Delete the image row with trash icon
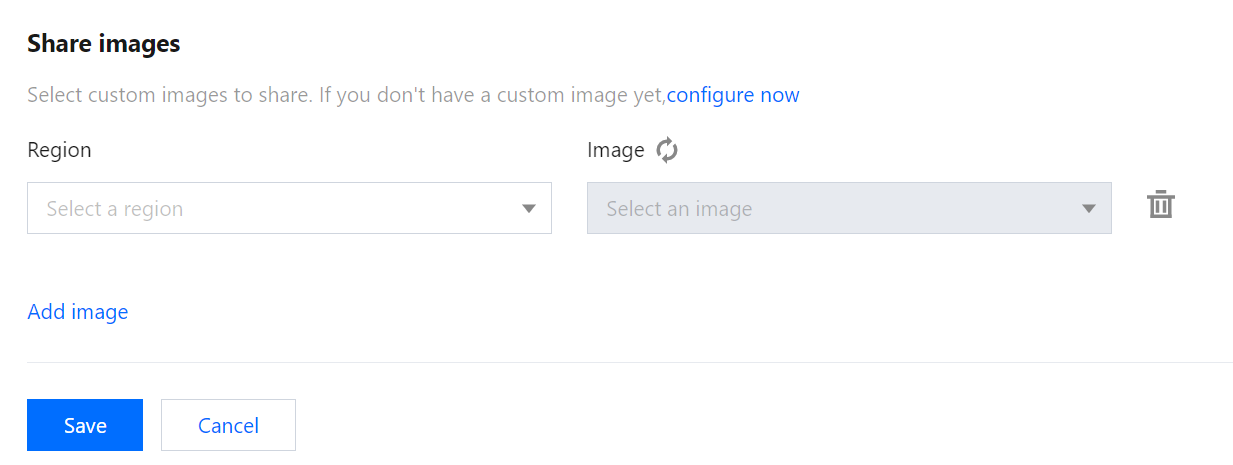Viewport: 1233px width, 465px height. point(1160,206)
